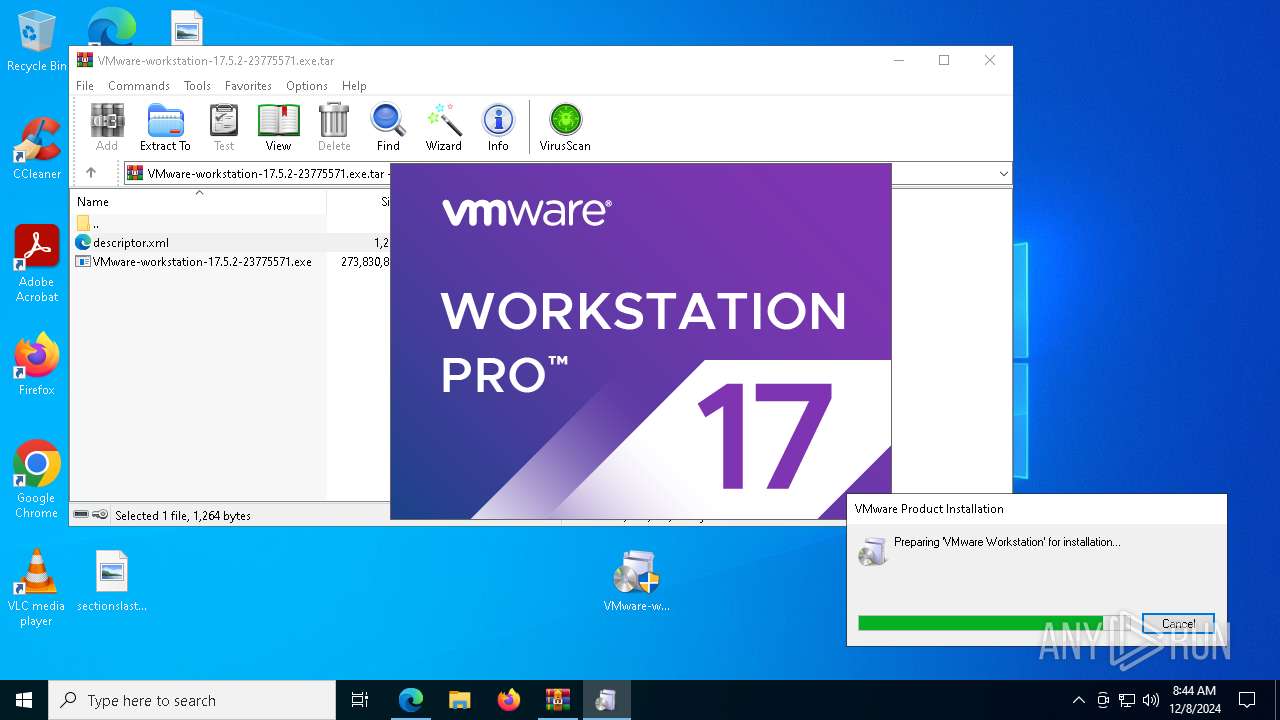Select the parent folder '..' row
The height and width of the screenshot is (720, 1280).
pyautogui.click(x=198, y=223)
